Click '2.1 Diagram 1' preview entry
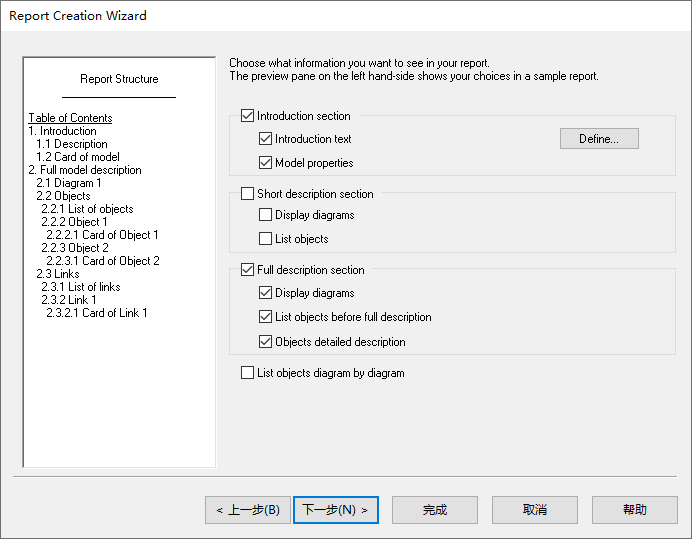This screenshot has width=692, height=539. [68, 183]
